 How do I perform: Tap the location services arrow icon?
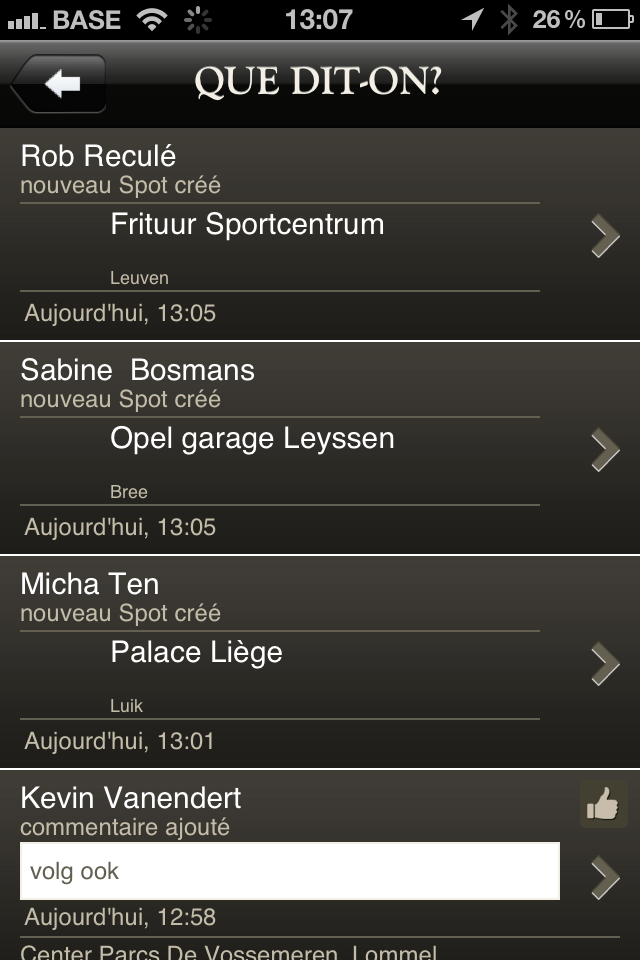[x=472, y=19]
